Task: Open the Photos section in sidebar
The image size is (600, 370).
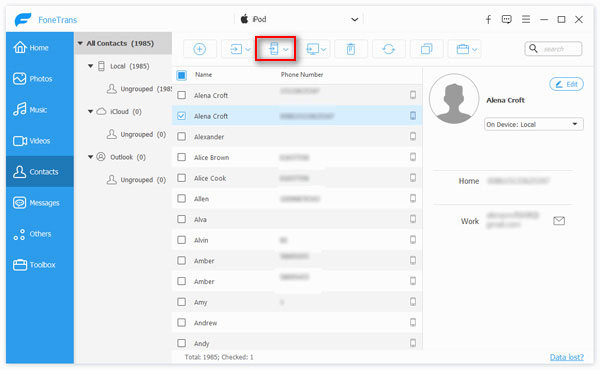Action: pos(40,78)
